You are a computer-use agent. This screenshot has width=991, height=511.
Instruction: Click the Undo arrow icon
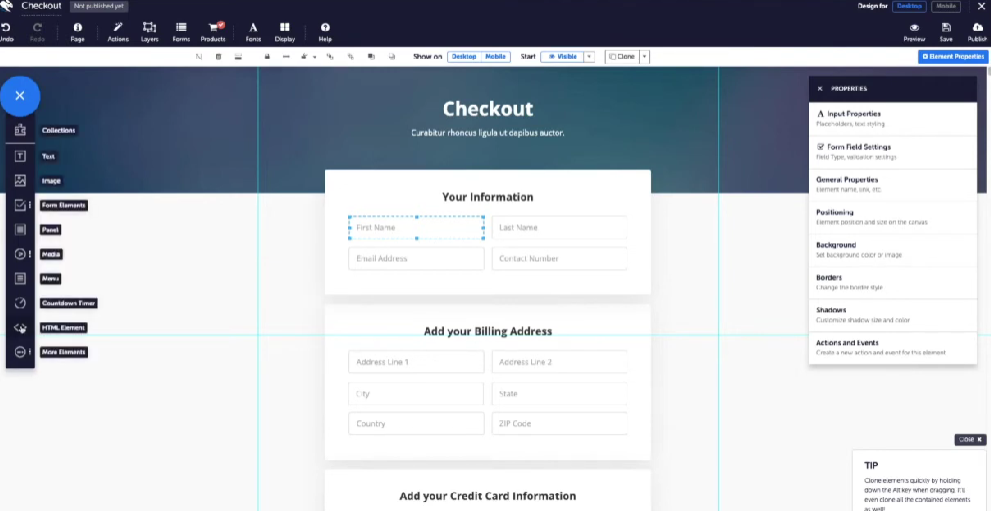6,30
